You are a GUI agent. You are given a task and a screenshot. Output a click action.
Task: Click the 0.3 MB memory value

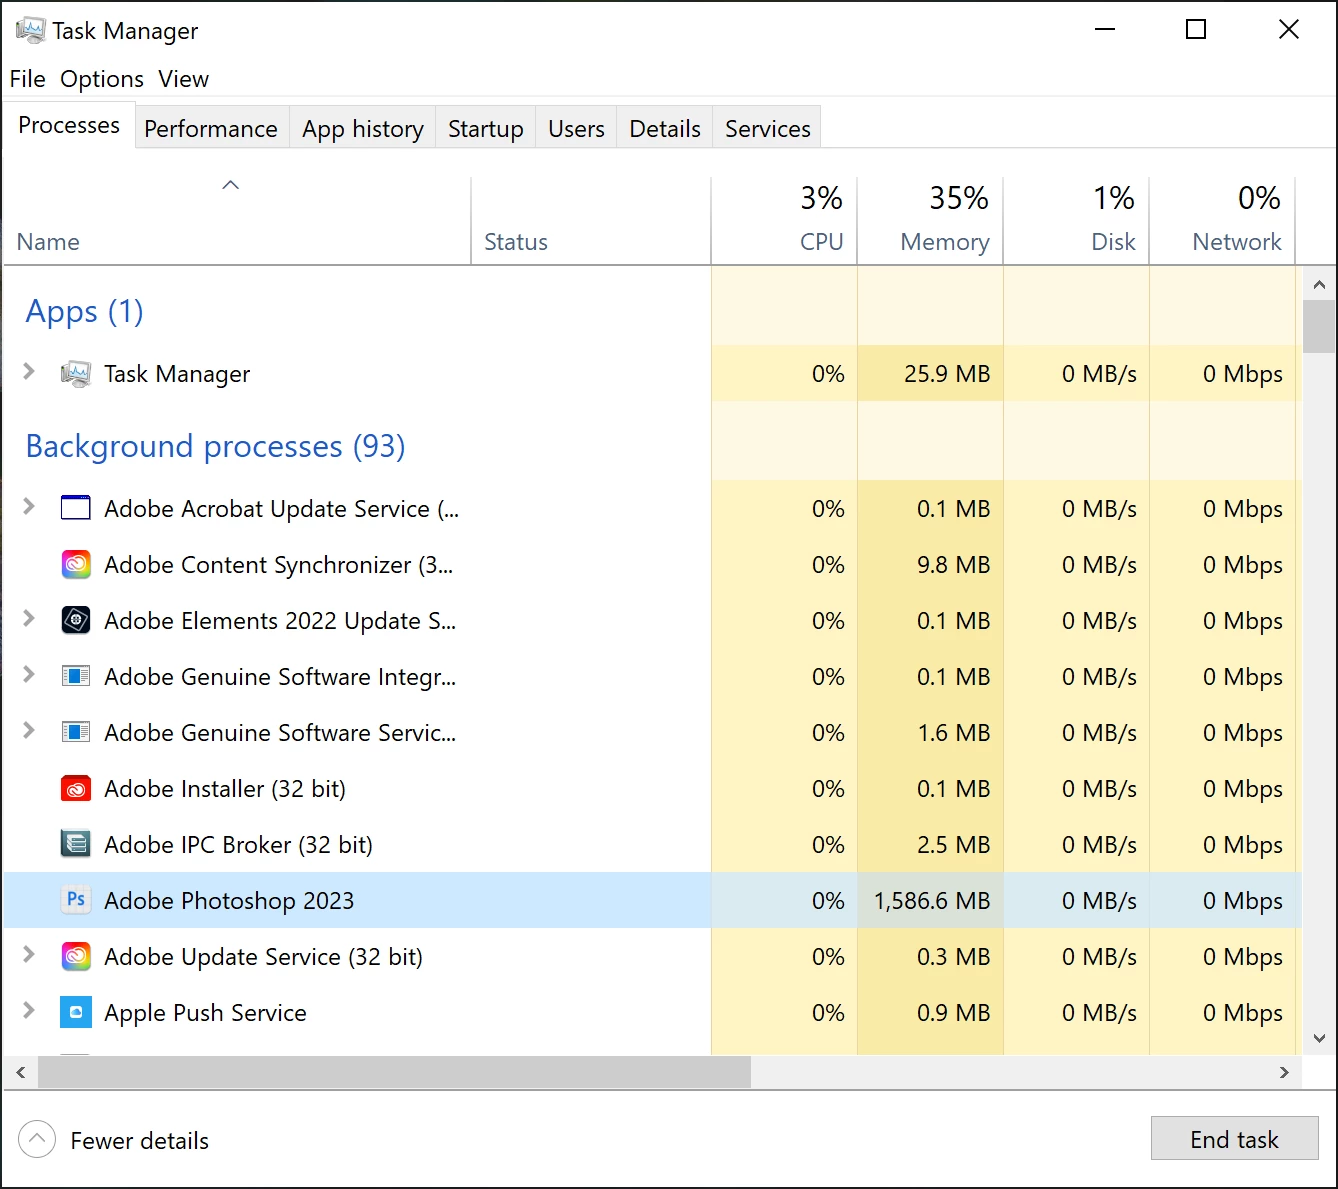click(x=953, y=957)
